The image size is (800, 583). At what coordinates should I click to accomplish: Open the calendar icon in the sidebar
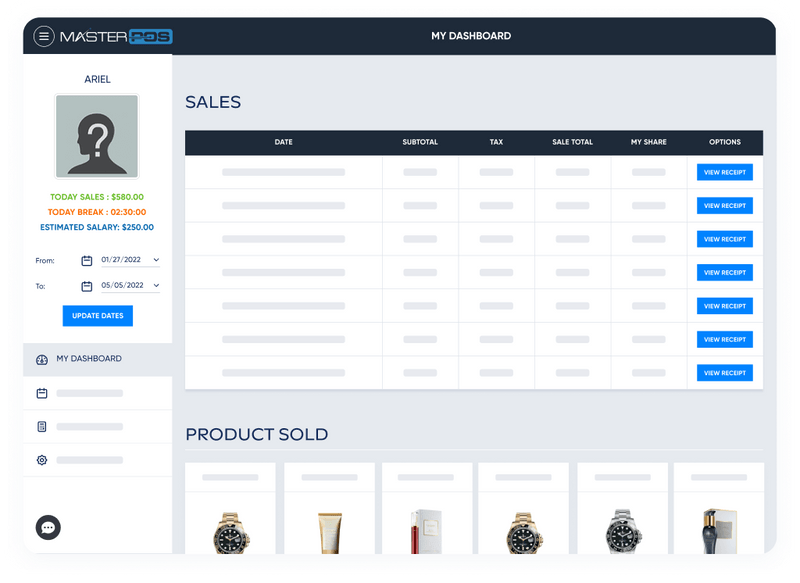tap(40, 393)
